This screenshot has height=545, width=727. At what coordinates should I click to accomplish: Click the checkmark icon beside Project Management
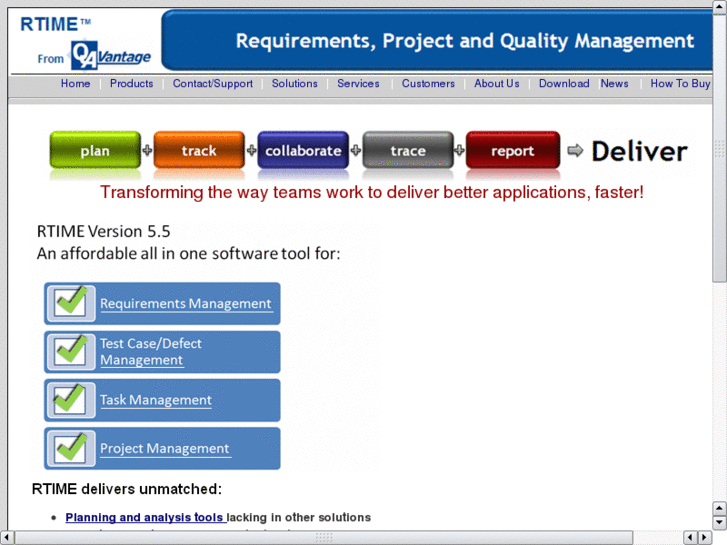[70, 448]
